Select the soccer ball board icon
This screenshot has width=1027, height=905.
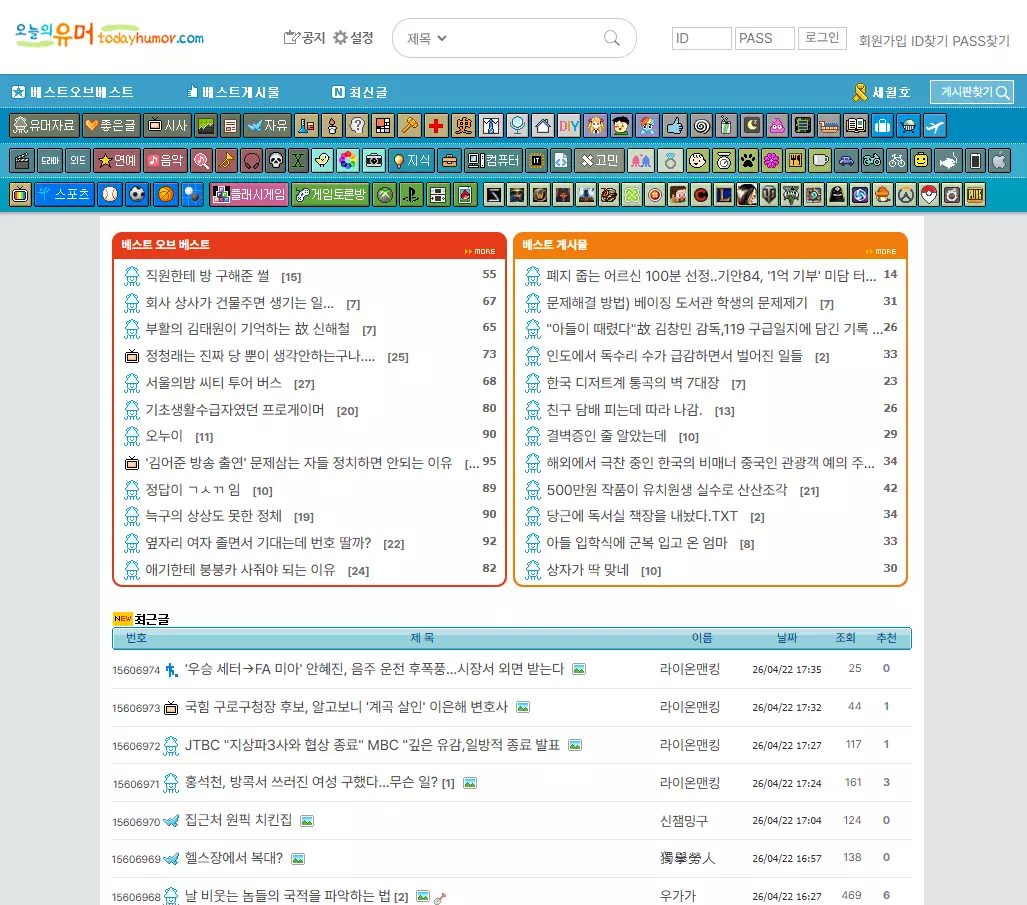pos(136,195)
